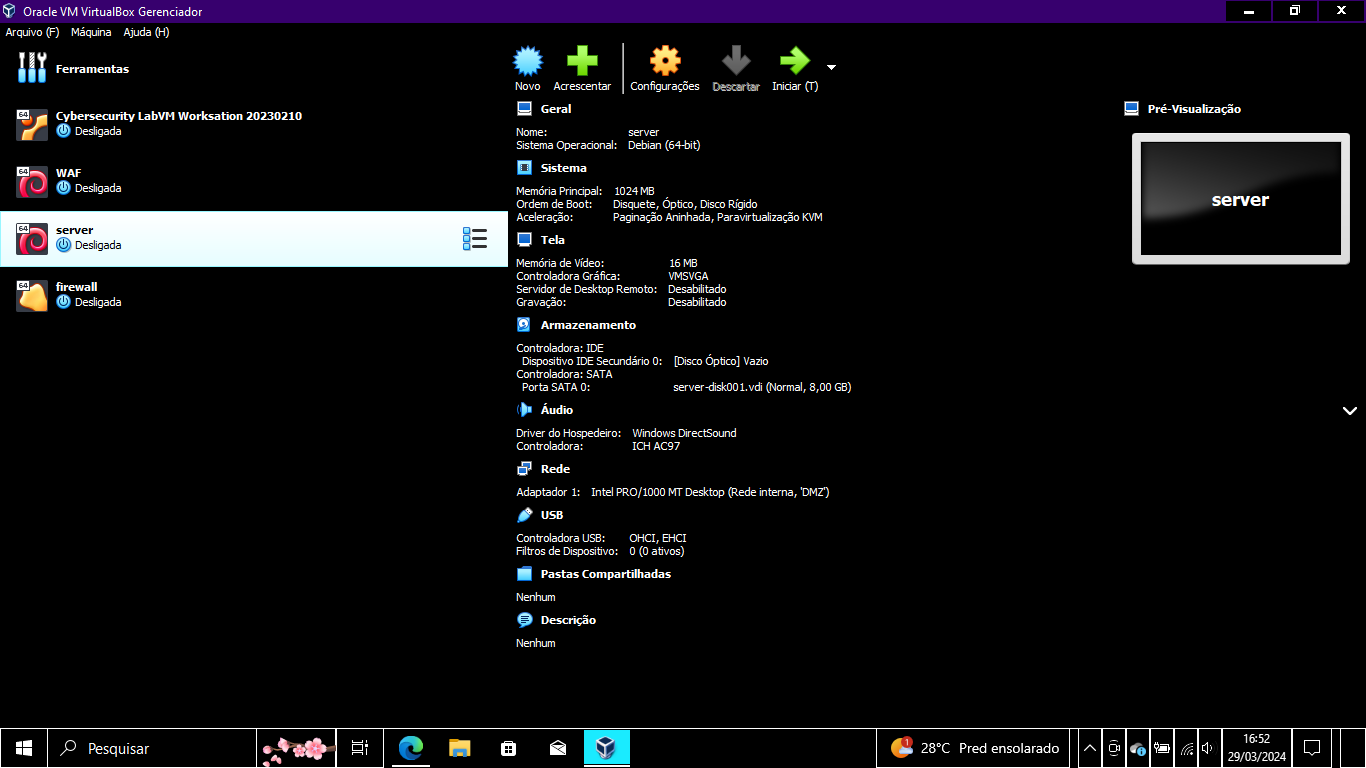1366x768 pixels.
Task: Click the Sistema chip icon
Action: pyautogui.click(x=524, y=168)
